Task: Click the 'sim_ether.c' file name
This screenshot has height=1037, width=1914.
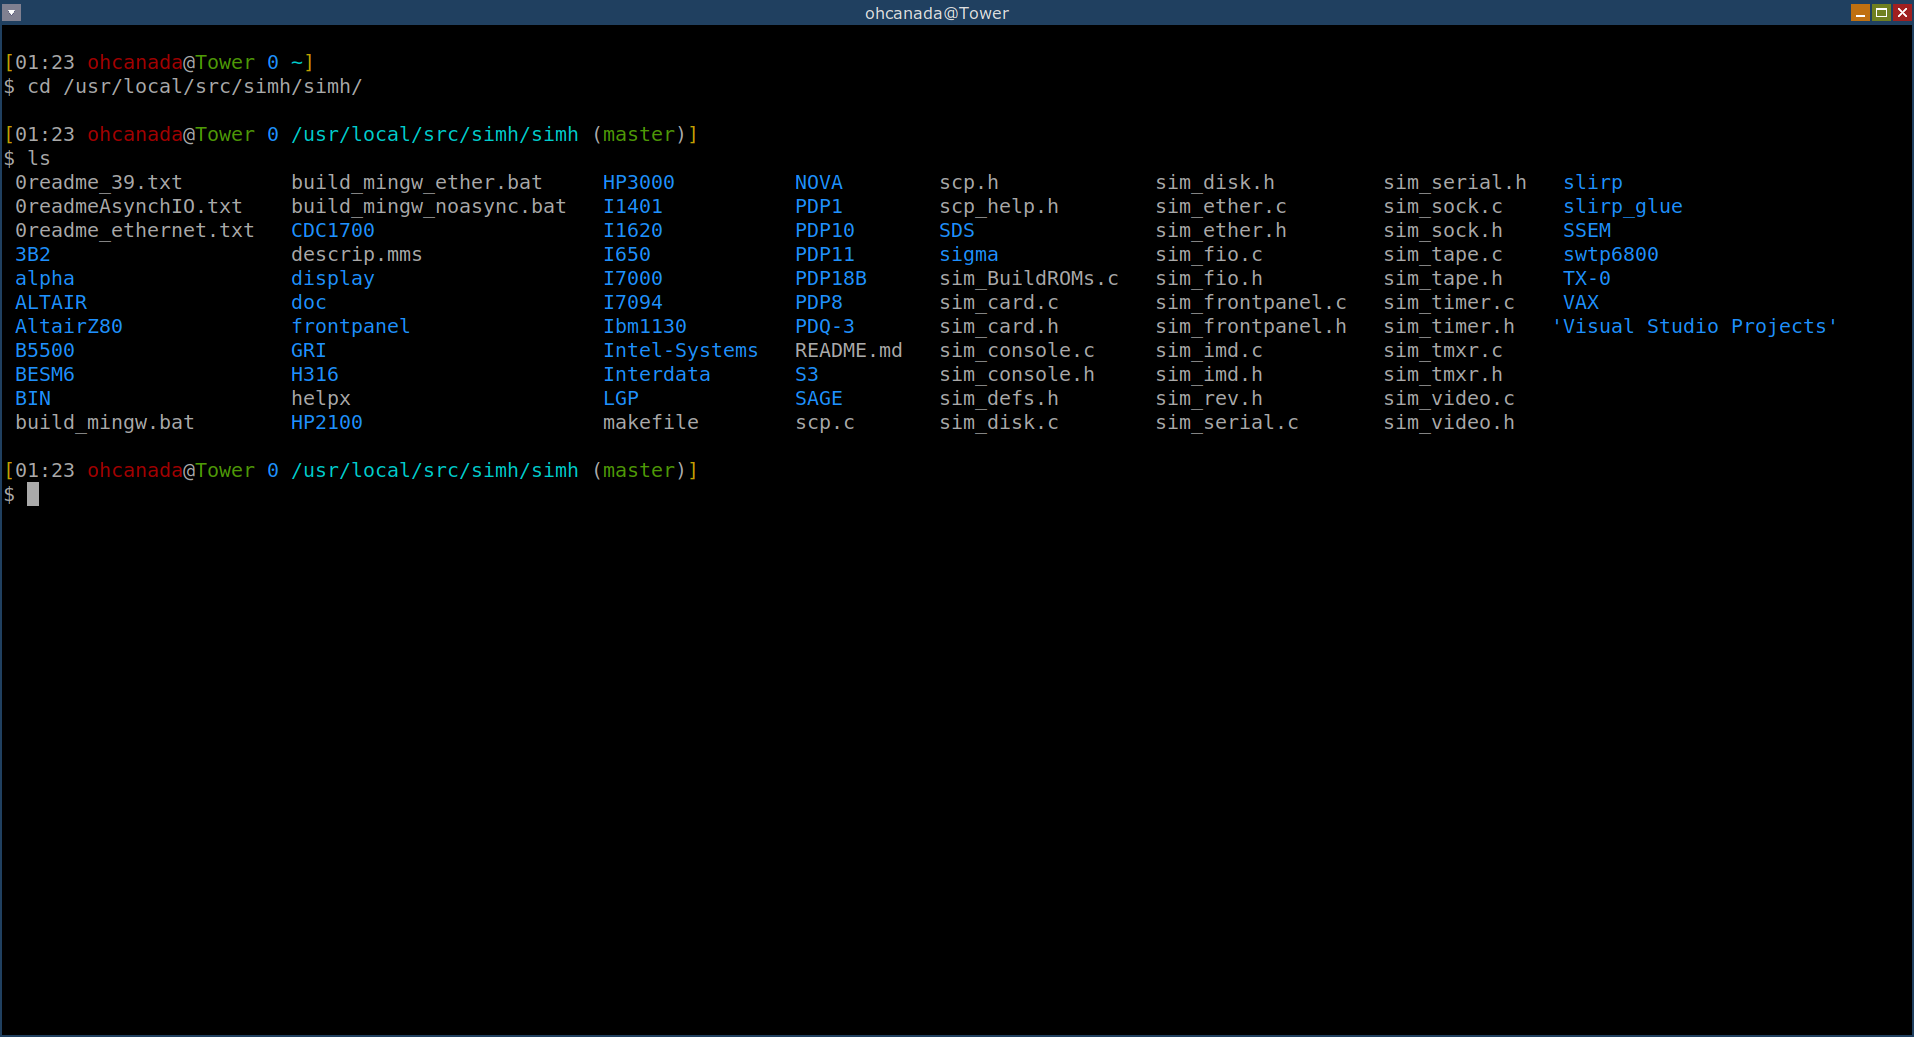Action: click(x=1221, y=207)
